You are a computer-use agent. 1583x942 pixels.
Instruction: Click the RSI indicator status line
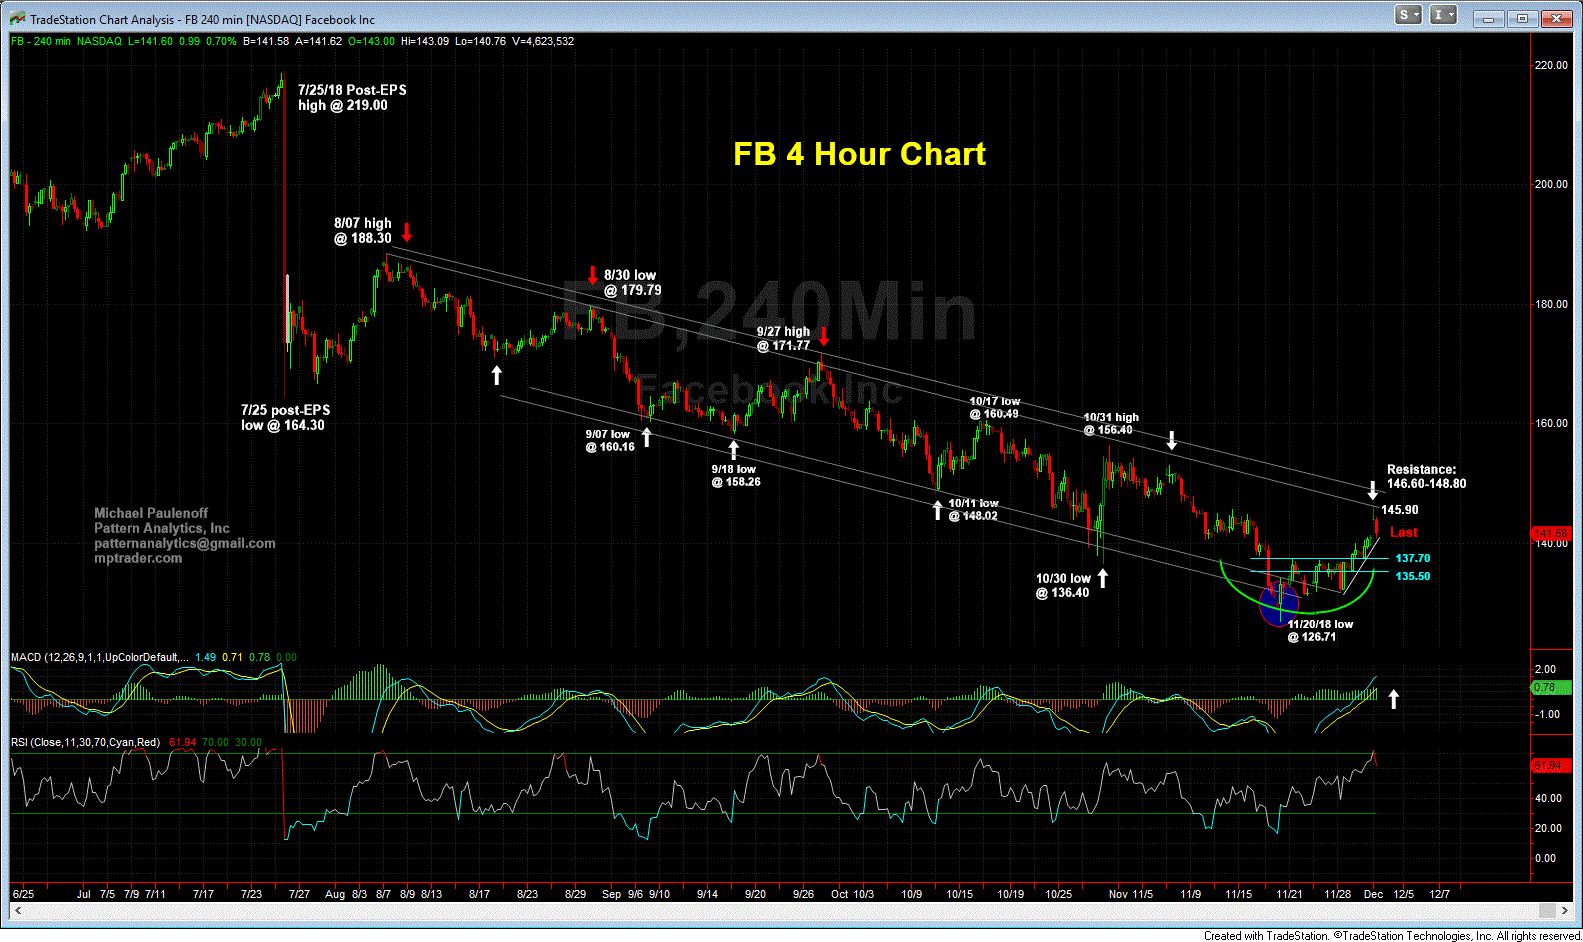(x=136, y=742)
